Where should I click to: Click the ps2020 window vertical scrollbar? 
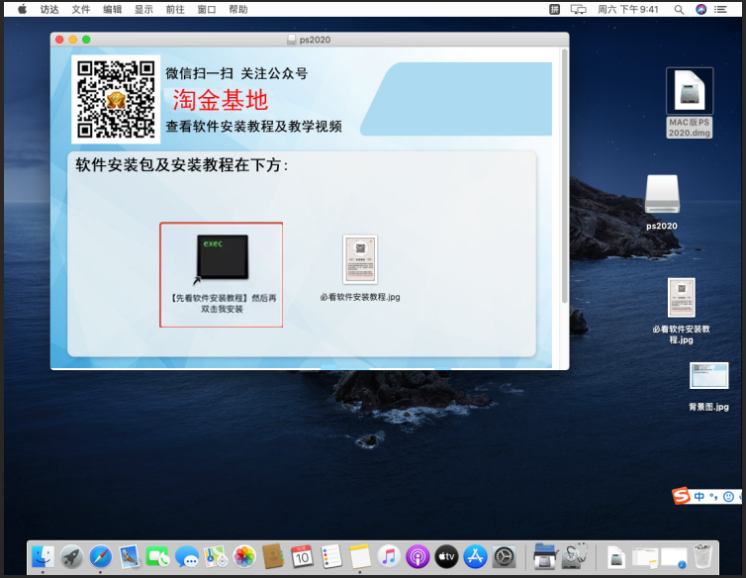click(564, 176)
